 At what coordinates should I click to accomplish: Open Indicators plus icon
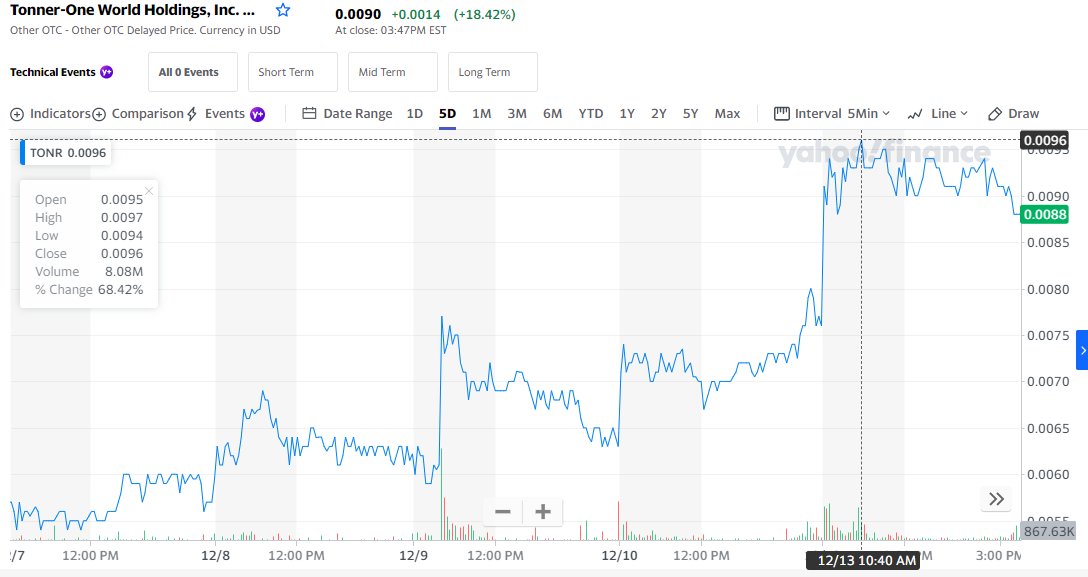click(17, 114)
